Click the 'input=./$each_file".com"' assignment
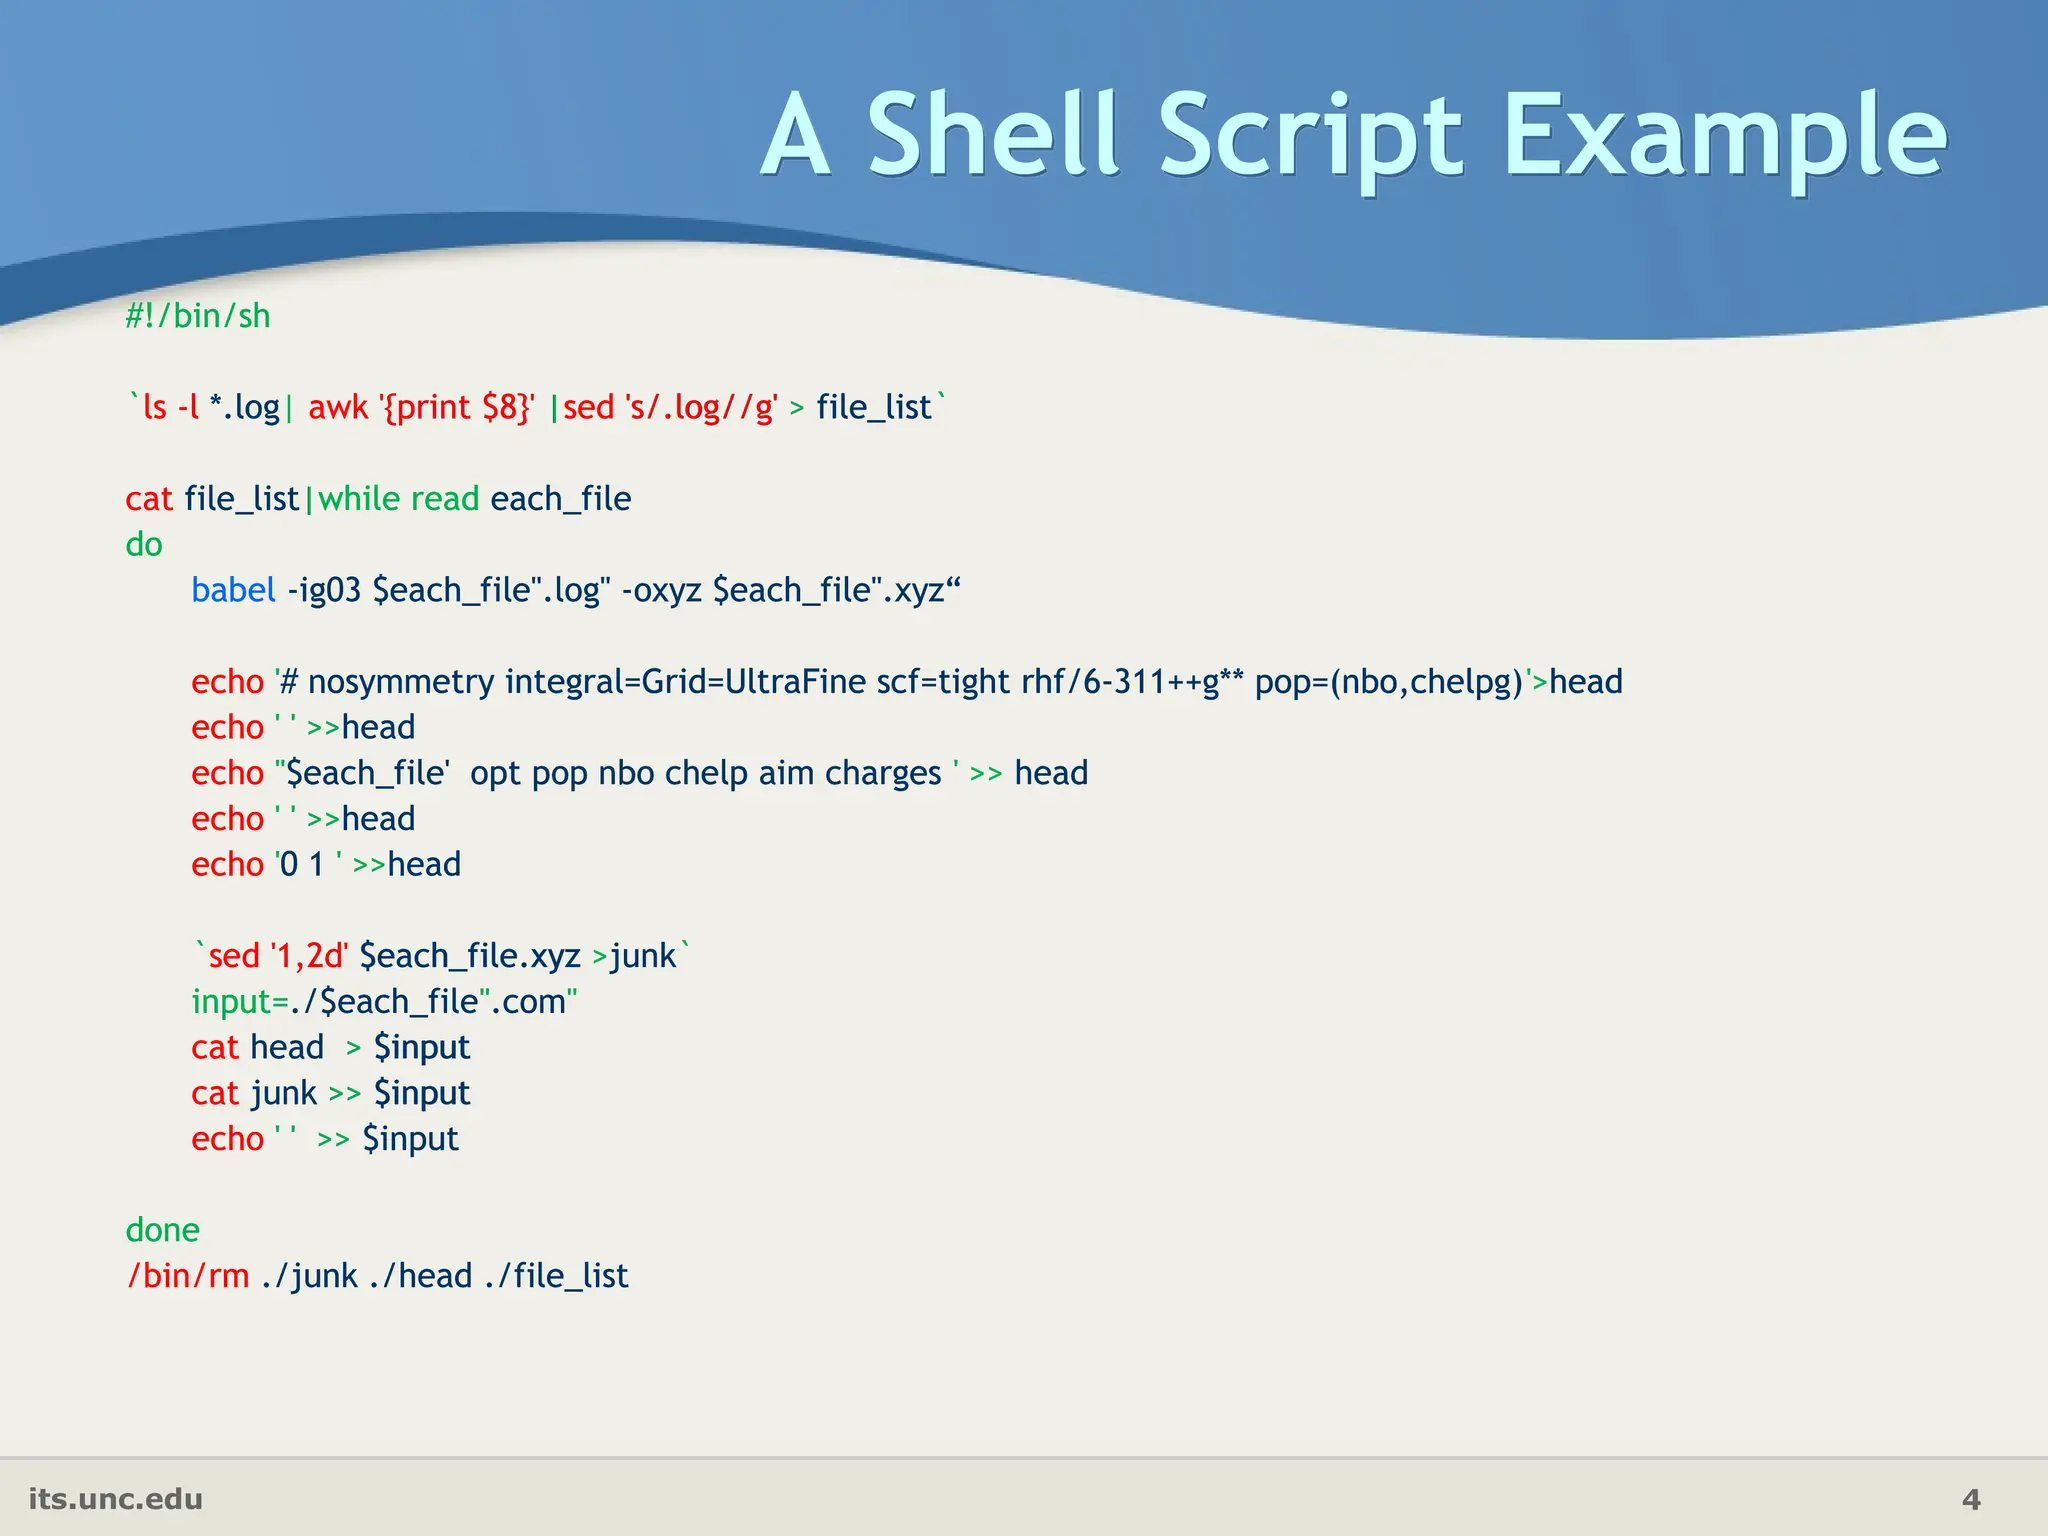This screenshot has width=2048, height=1536. click(384, 1002)
